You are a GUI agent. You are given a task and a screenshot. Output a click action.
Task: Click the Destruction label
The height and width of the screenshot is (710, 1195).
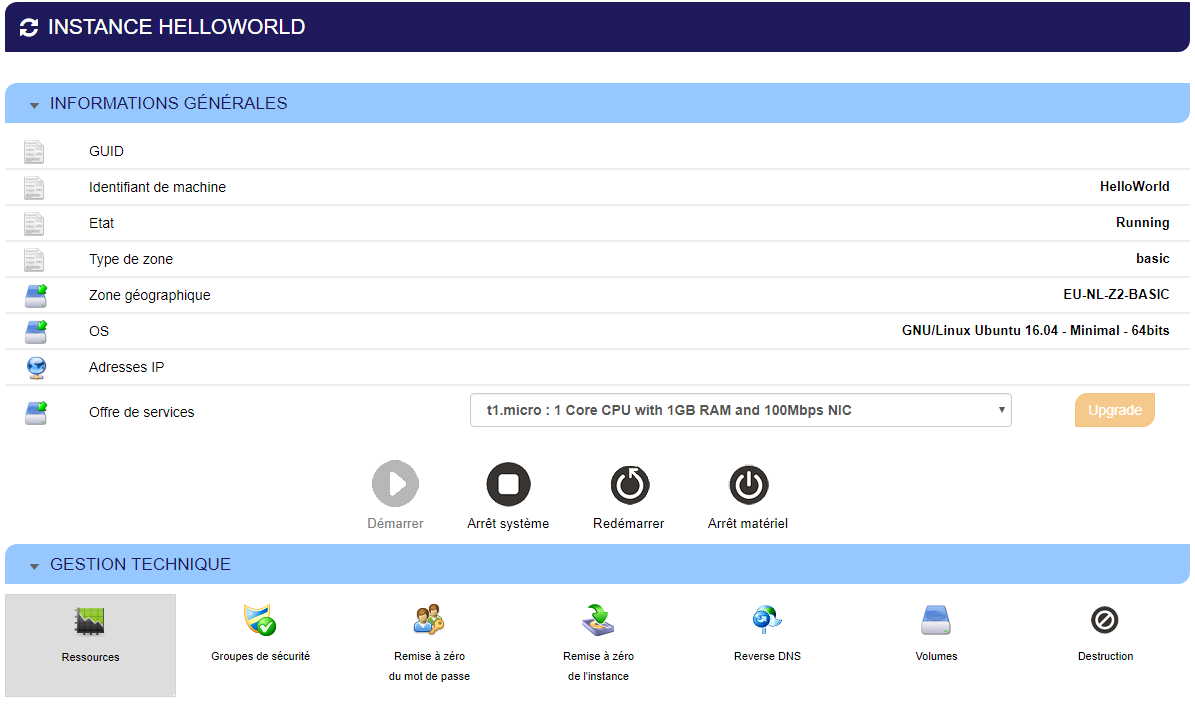click(1105, 656)
